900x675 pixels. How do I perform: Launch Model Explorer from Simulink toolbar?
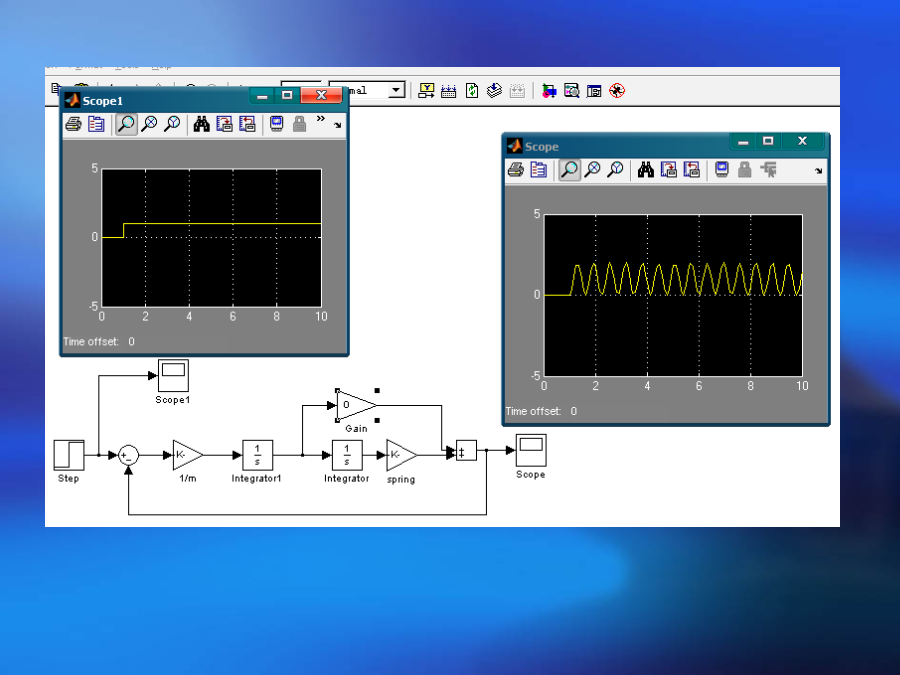point(572,91)
